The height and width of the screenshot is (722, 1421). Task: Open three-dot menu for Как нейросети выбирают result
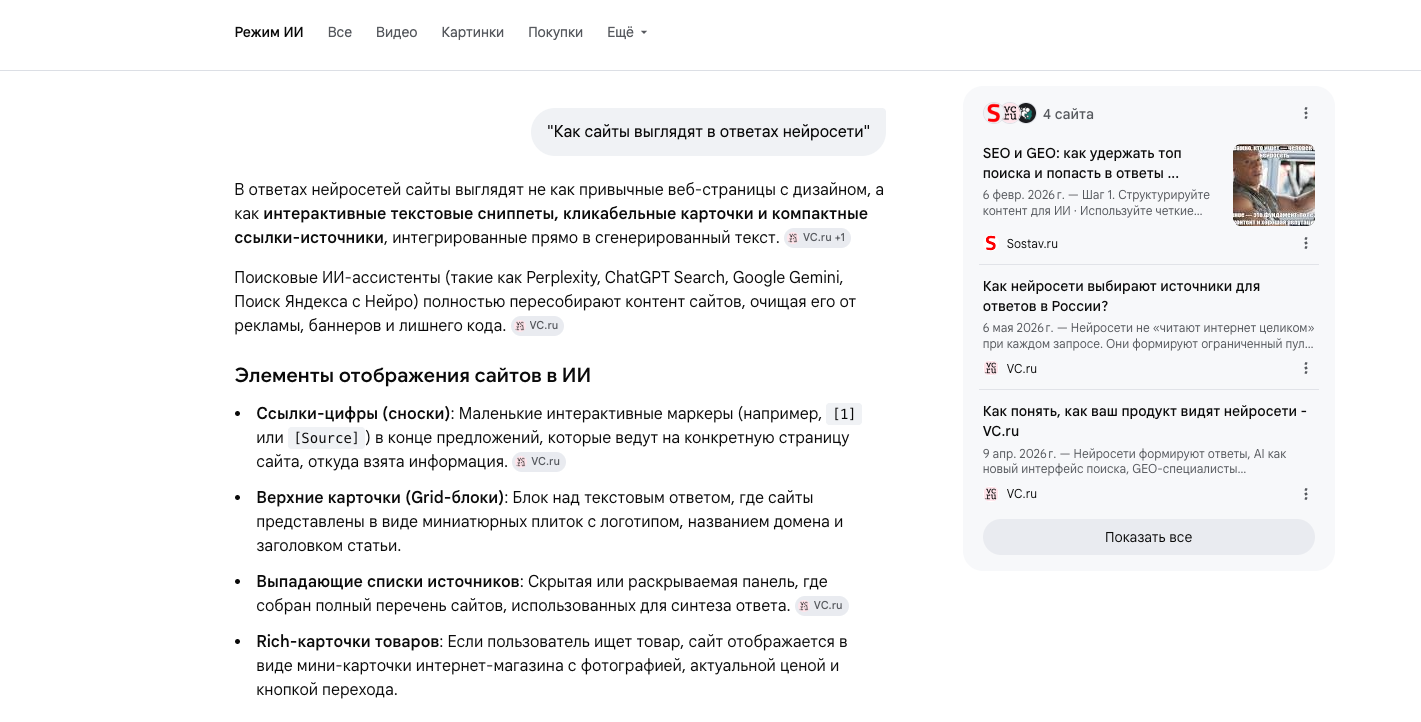pyautogui.click(x=1306, y=368)
